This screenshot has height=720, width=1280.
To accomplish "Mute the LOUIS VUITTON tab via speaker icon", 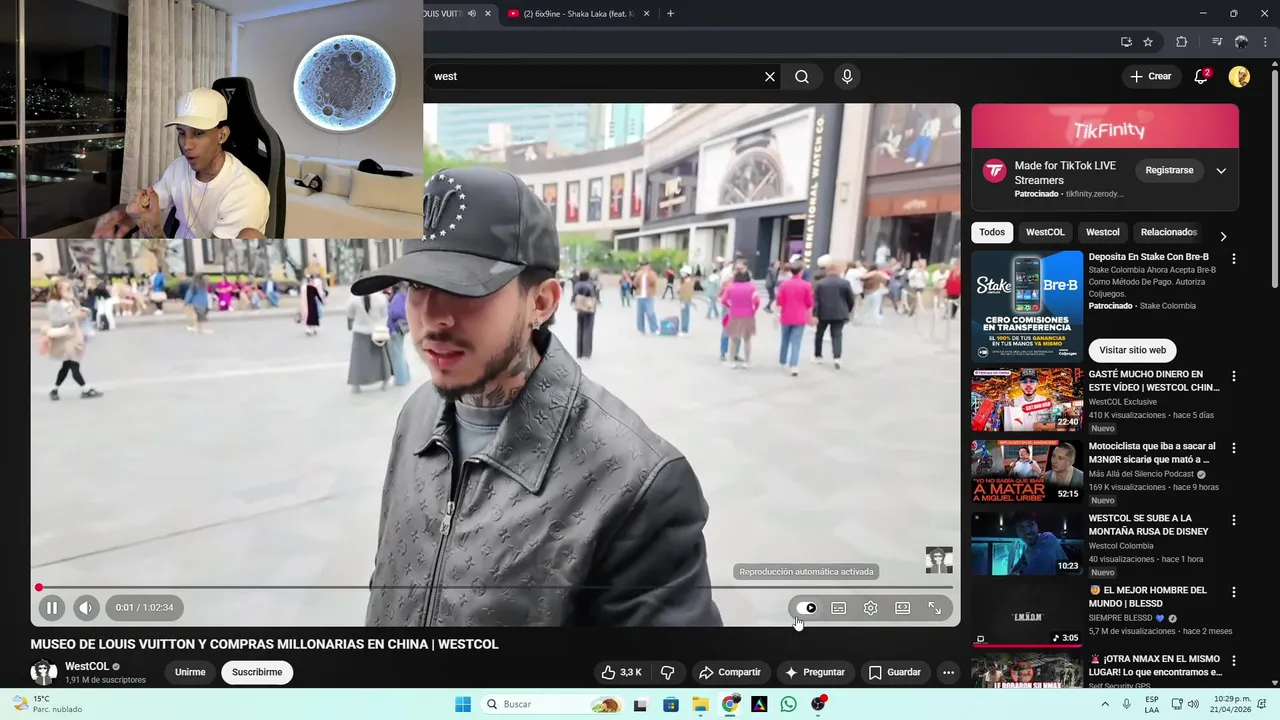I will 472,14.
